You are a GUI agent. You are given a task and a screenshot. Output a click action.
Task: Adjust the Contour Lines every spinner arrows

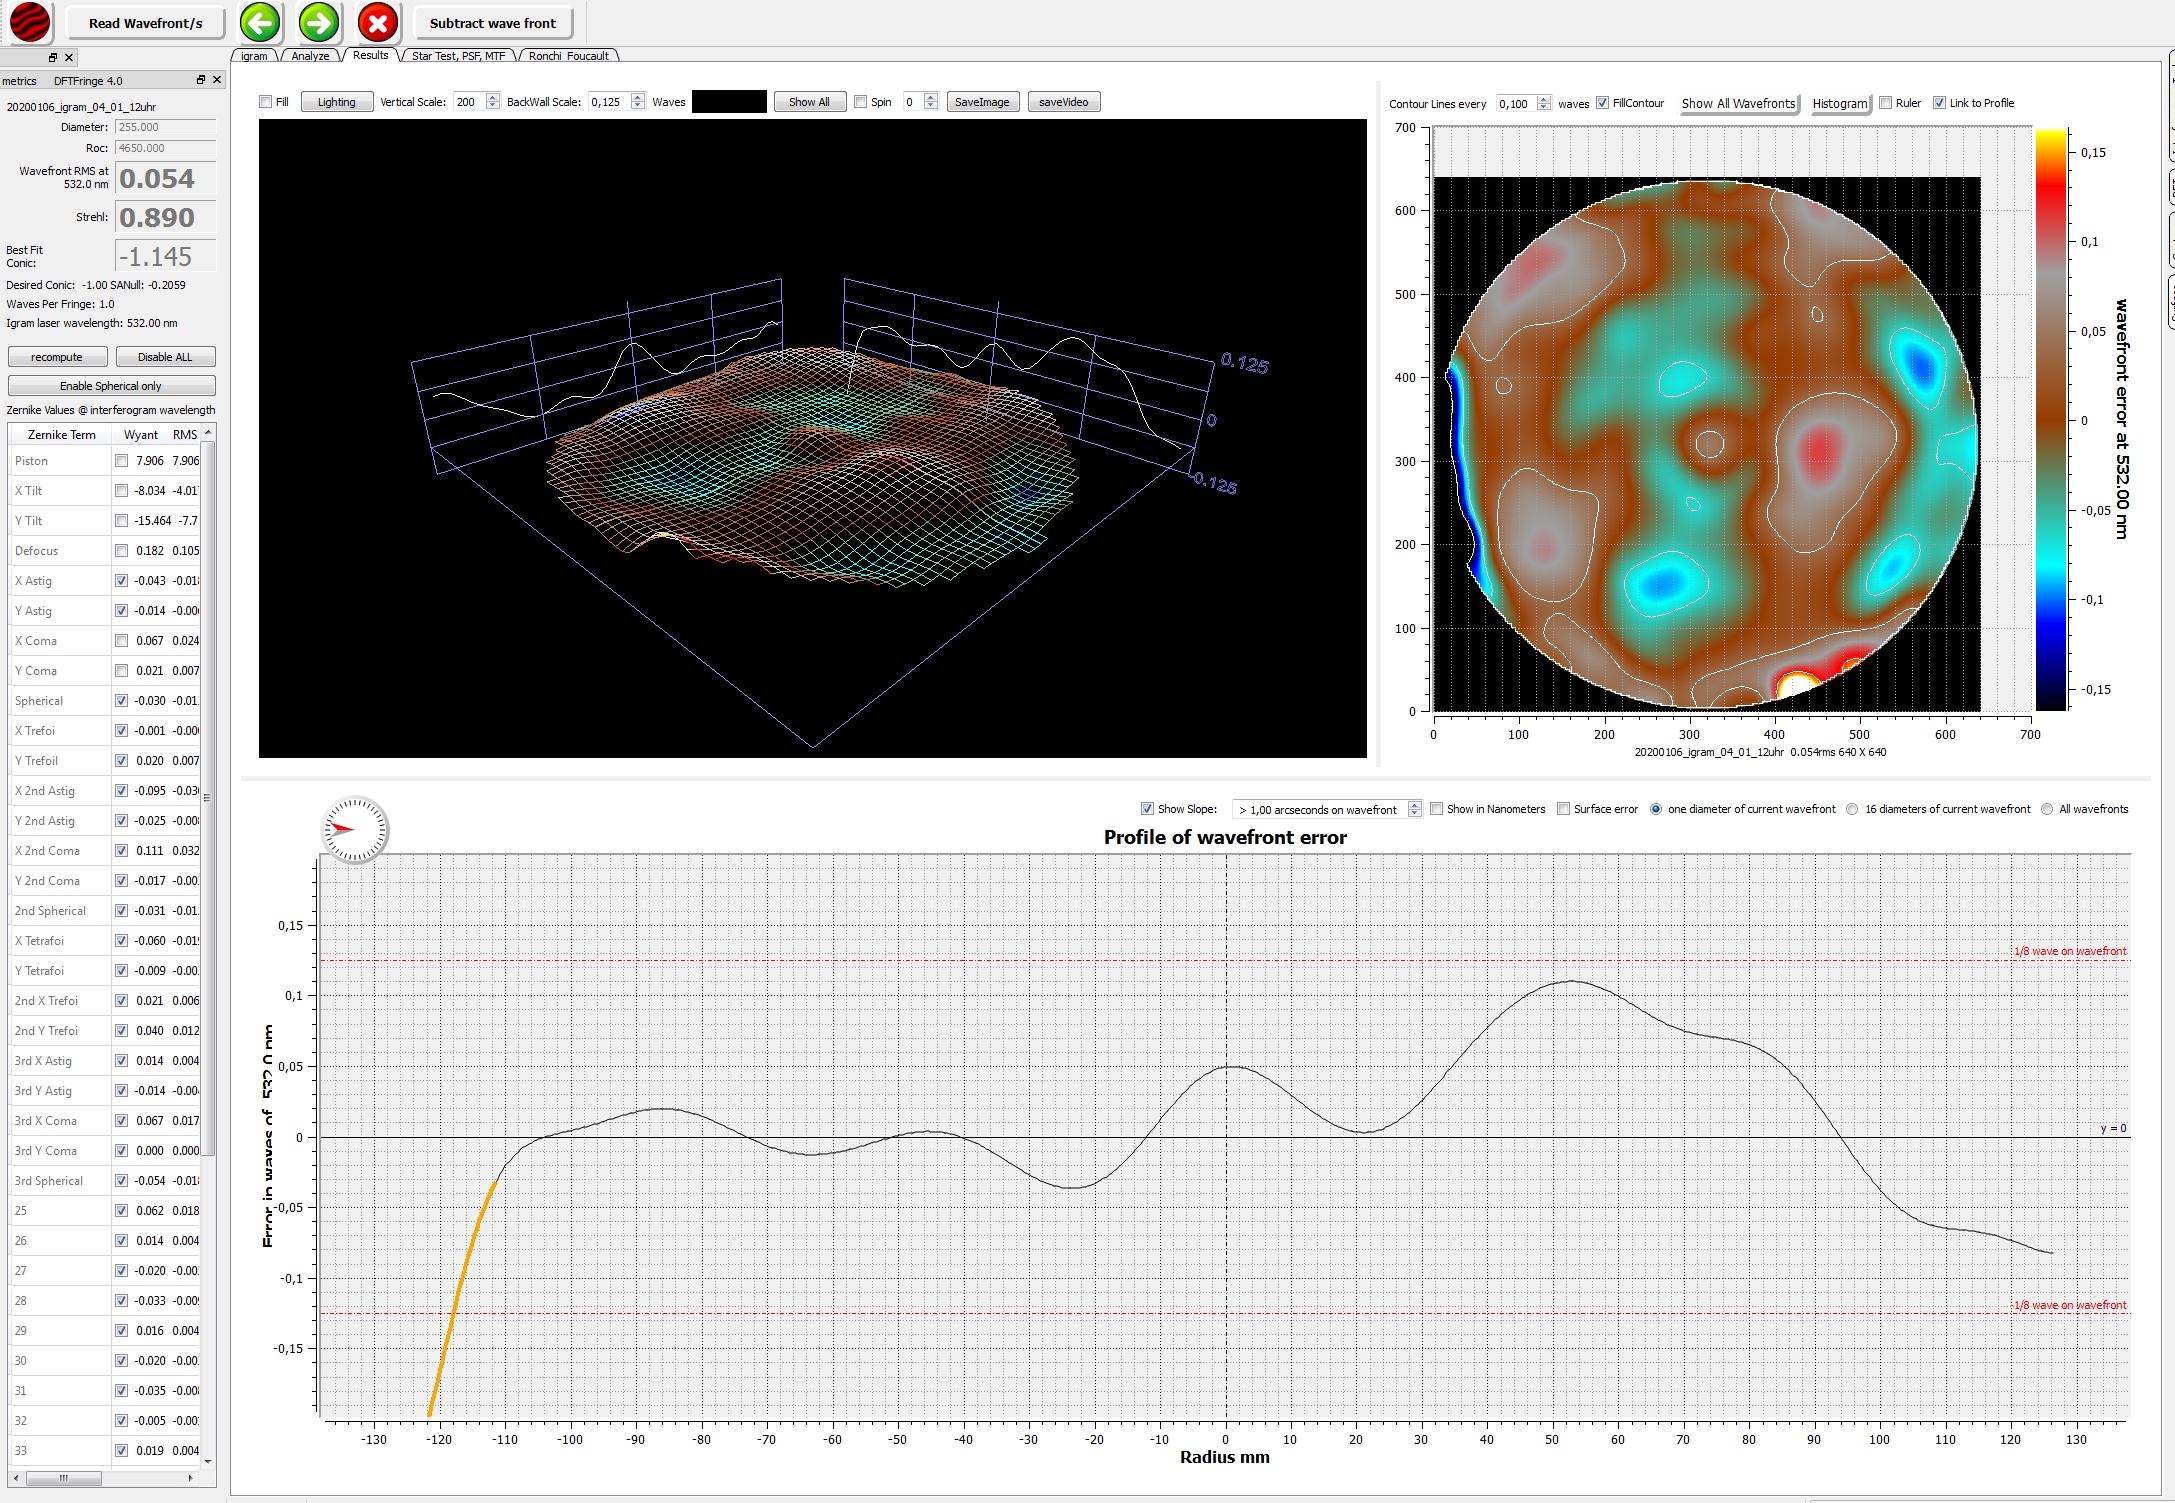click(x=1544, y=103)
